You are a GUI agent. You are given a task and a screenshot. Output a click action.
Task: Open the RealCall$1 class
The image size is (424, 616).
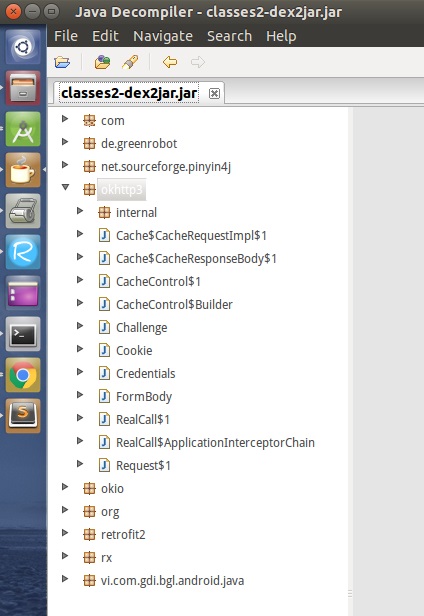tap(143, 420)
